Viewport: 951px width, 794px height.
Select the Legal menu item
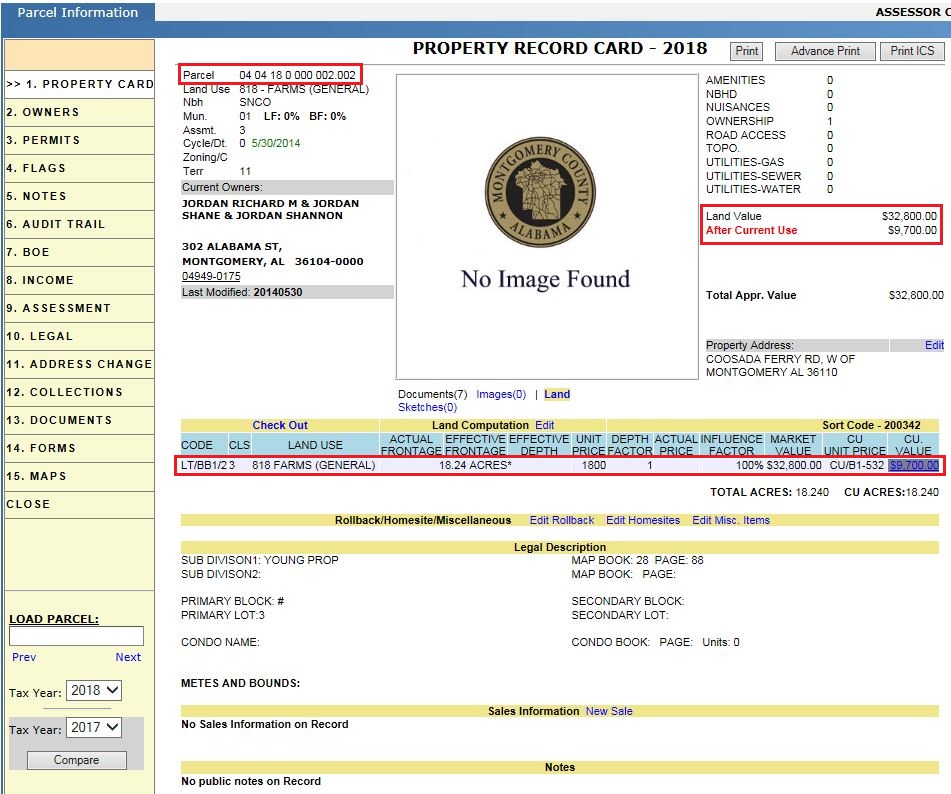(x=79, y=335)
